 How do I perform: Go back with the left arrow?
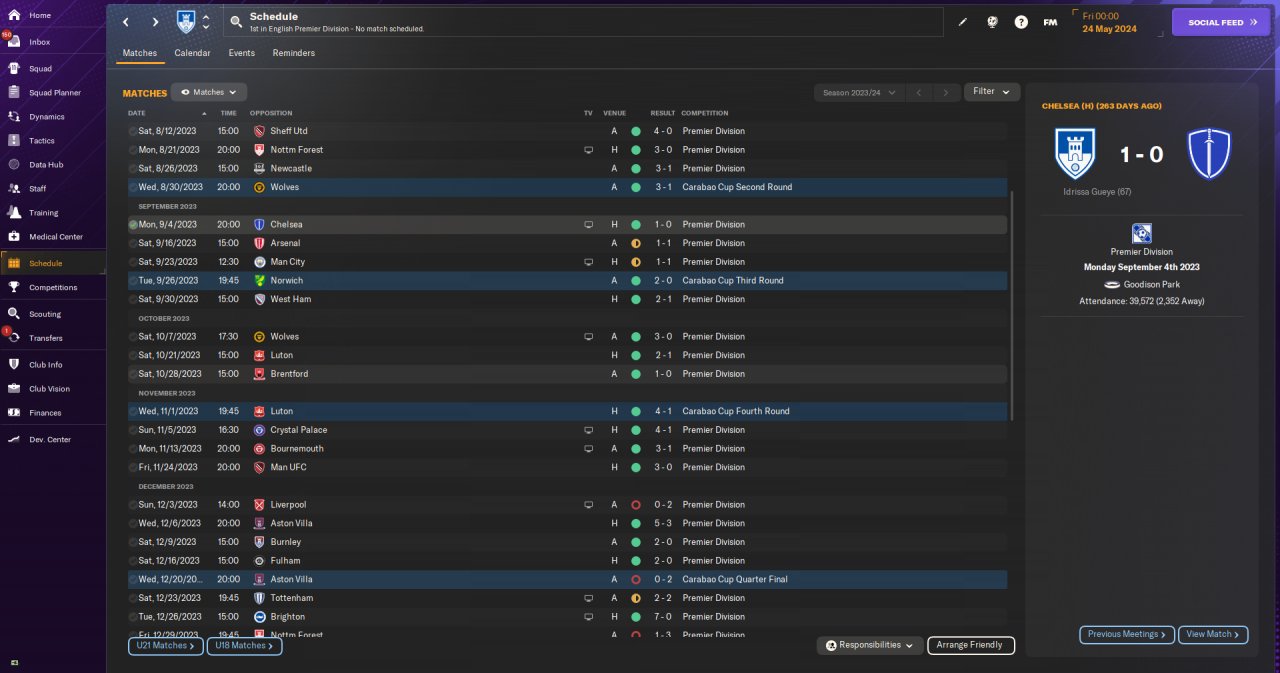pos(125,22)
